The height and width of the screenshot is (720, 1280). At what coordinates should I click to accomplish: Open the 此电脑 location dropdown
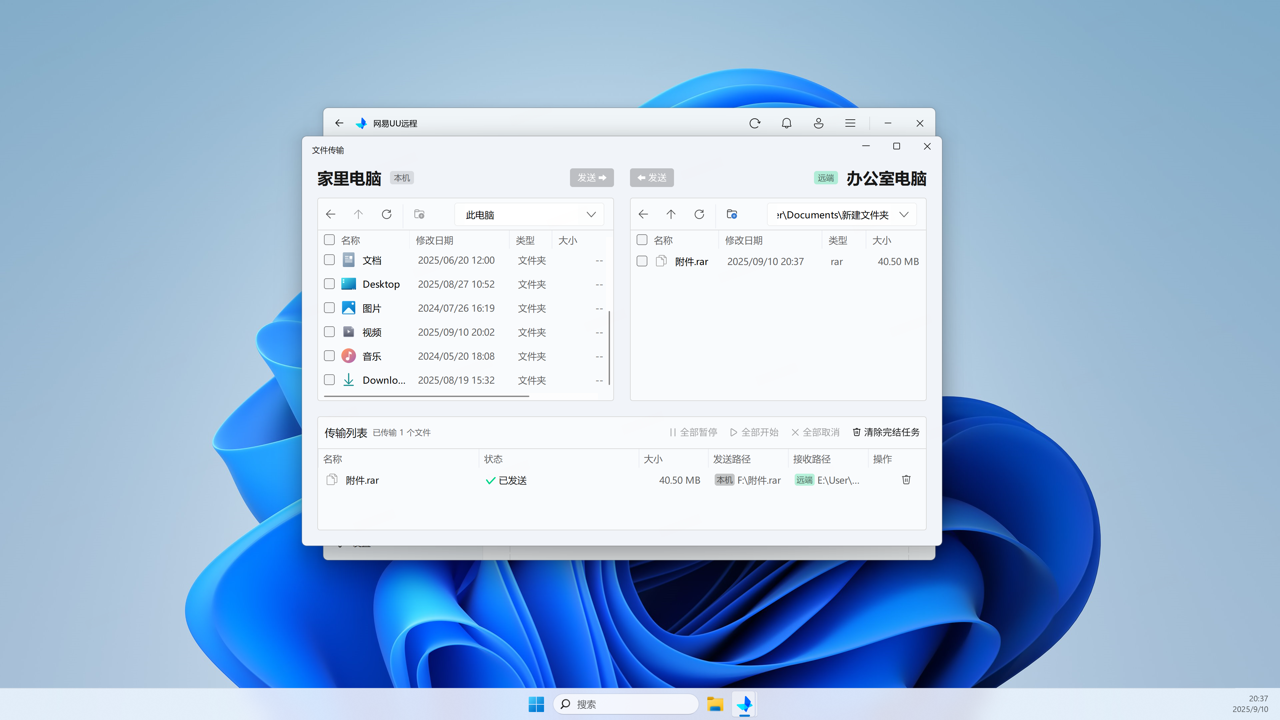530,213
